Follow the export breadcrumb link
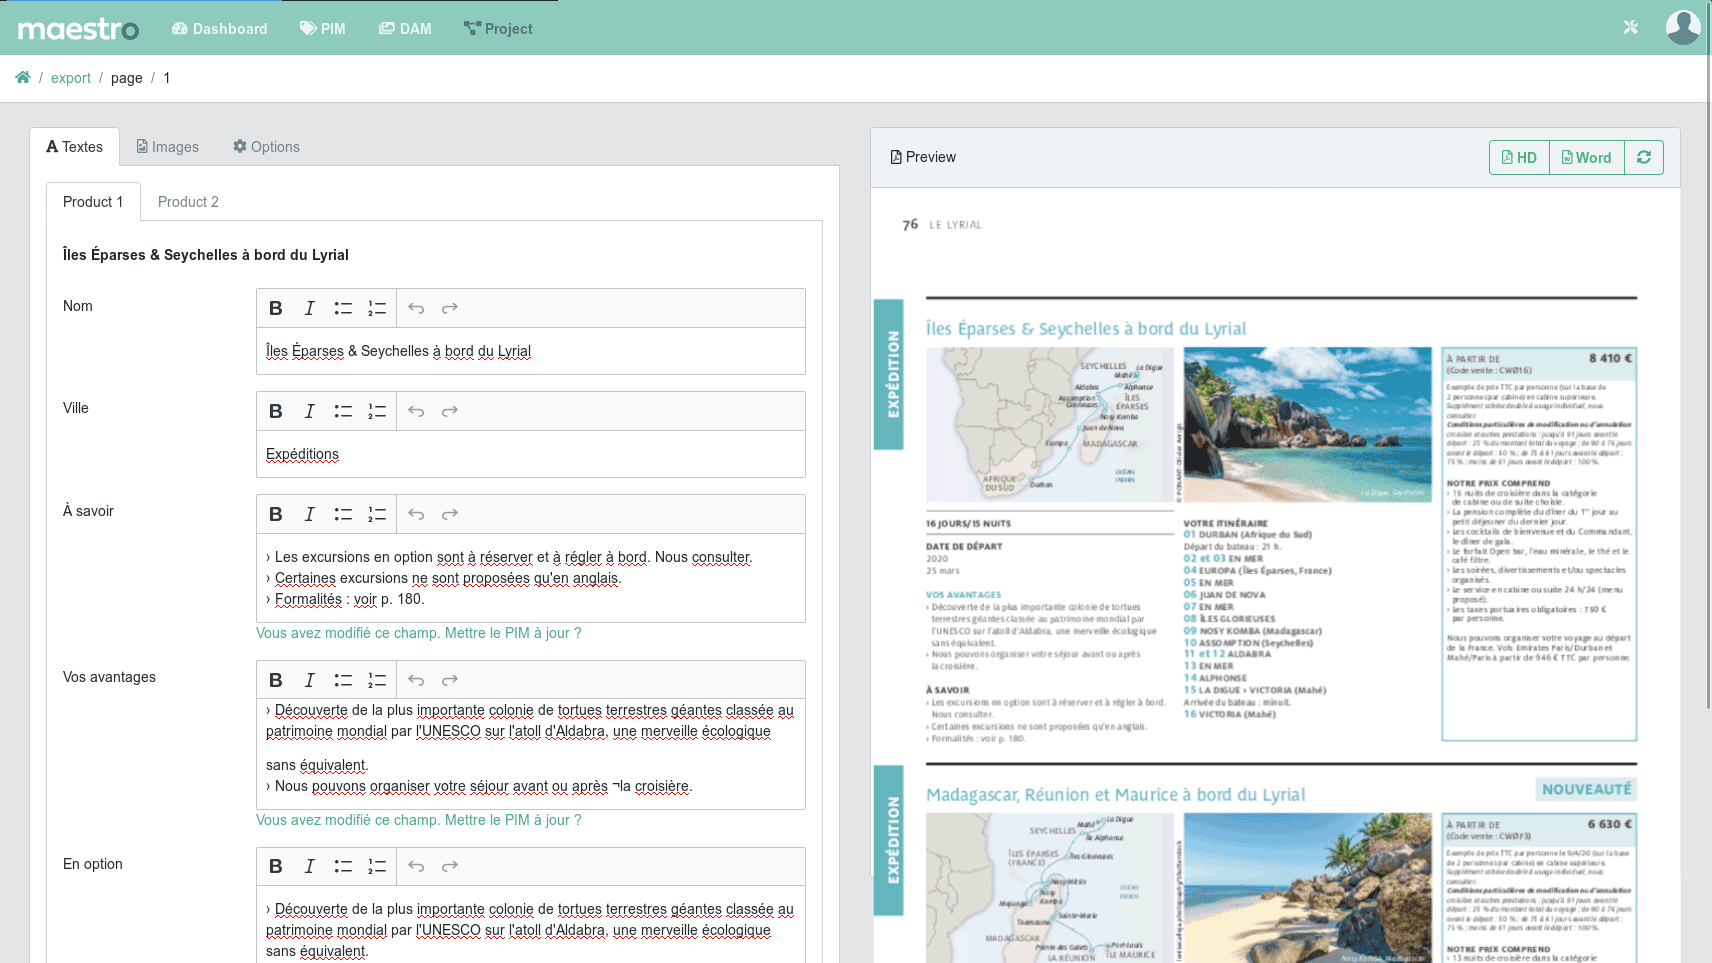This screenshot has width=1712, height=963. pyautogui.click(x=71, y=78)
